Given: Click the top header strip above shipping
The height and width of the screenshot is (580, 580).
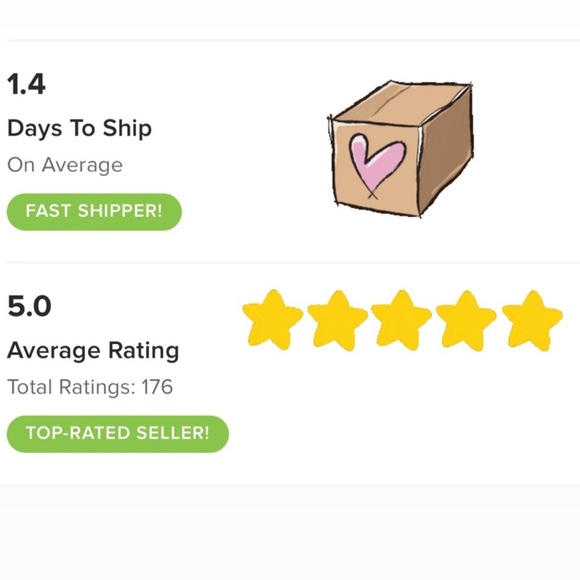Looking at the screenshot, I should pyautogui.click(x=290, y=14).
